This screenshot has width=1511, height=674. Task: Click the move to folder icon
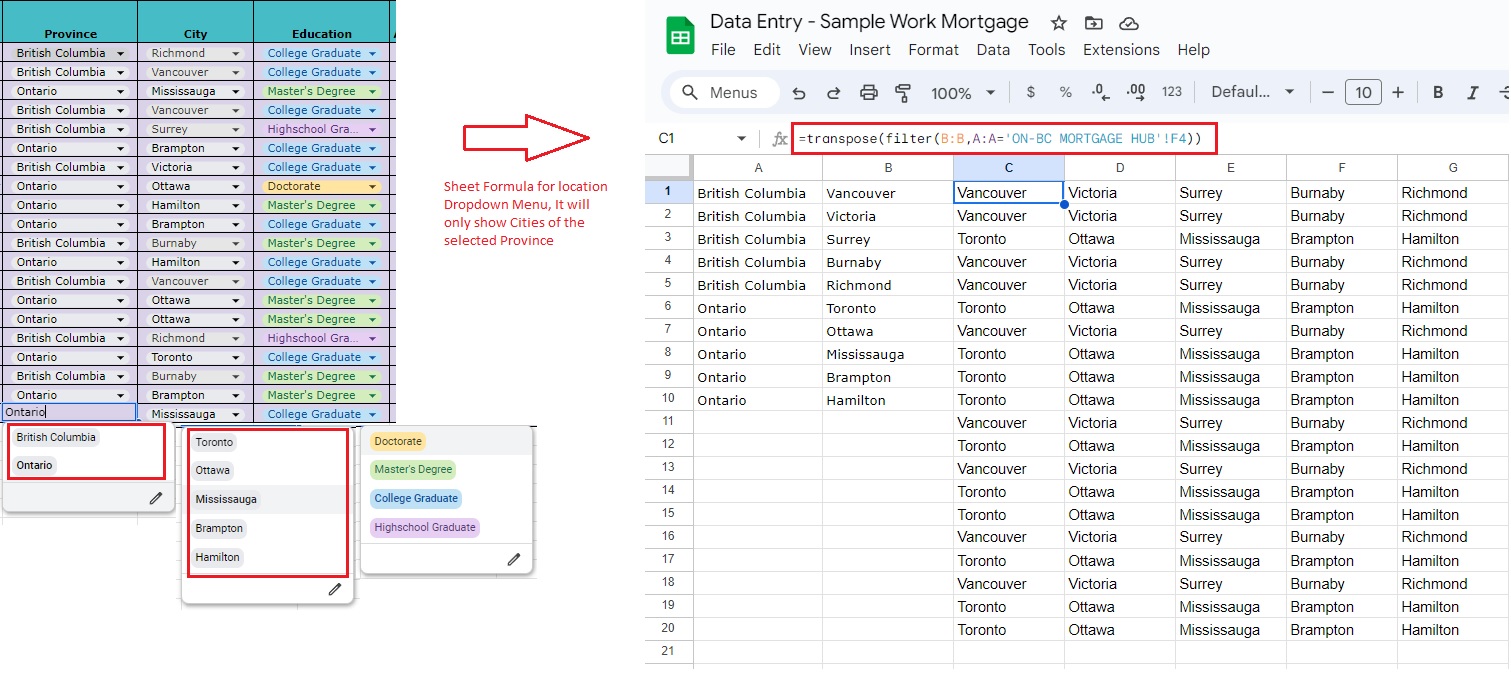pos(1093,23)
